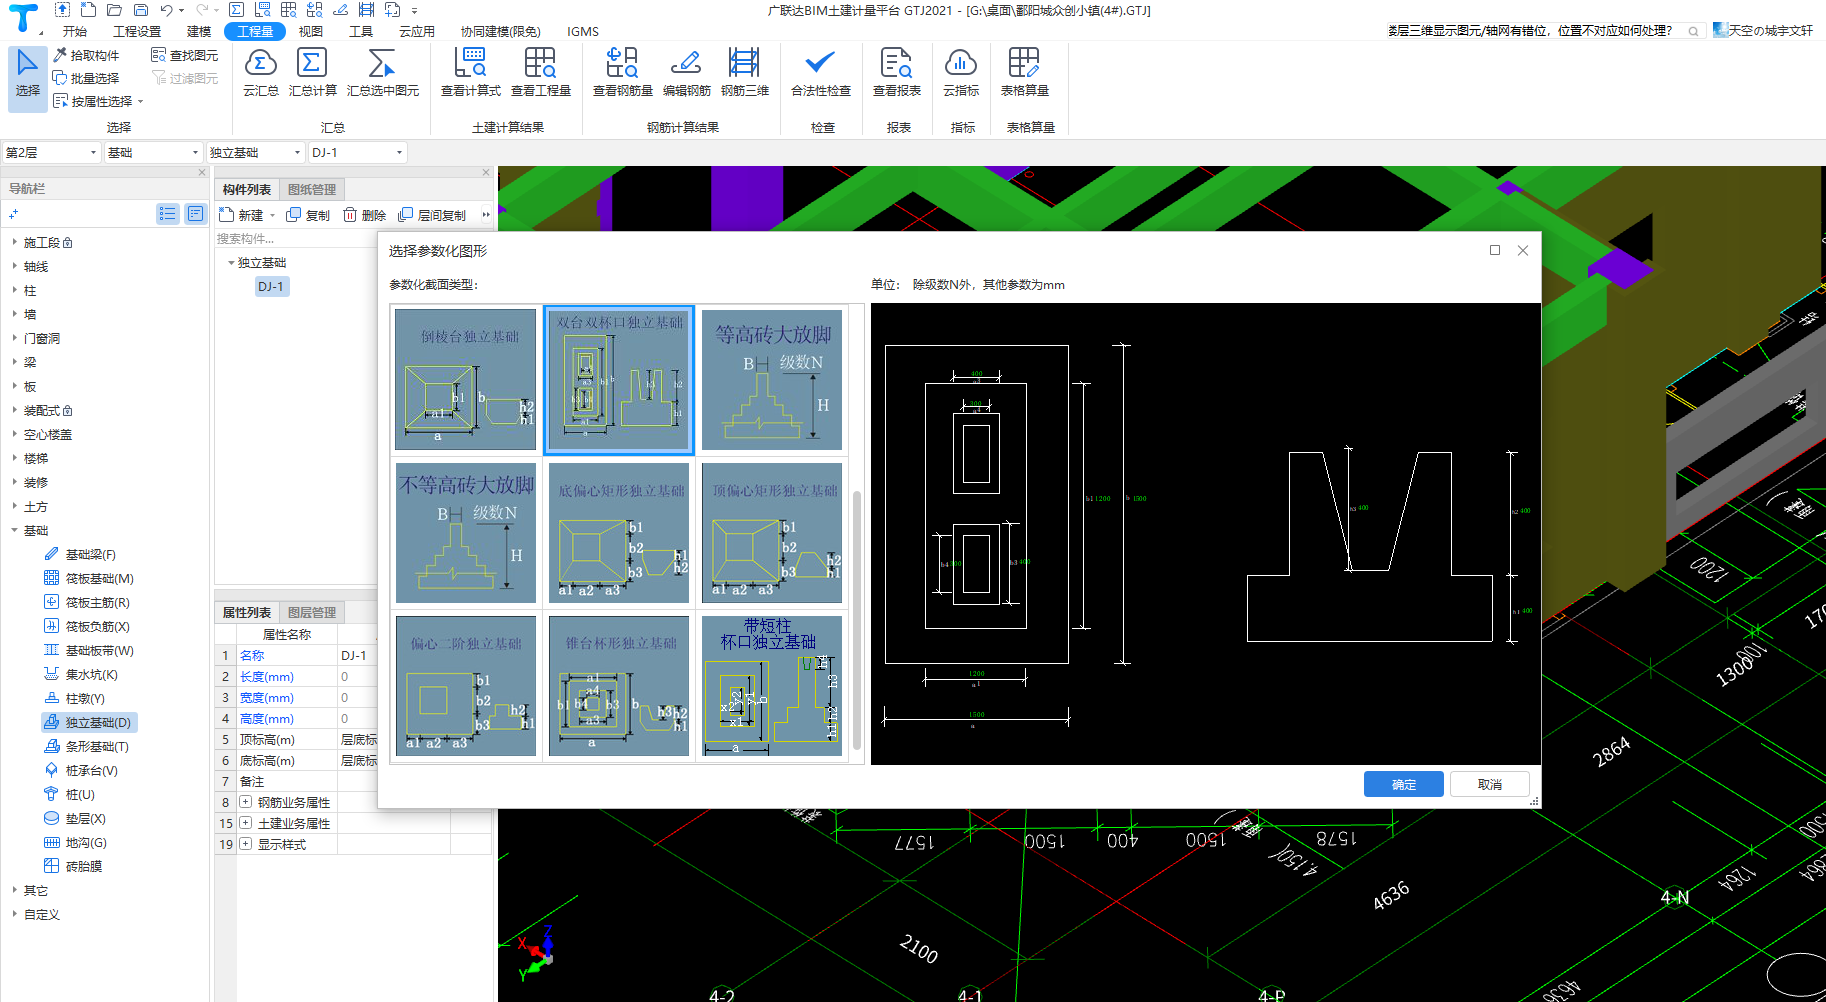Expand 显示样式 property group

[x=245, y=844]
